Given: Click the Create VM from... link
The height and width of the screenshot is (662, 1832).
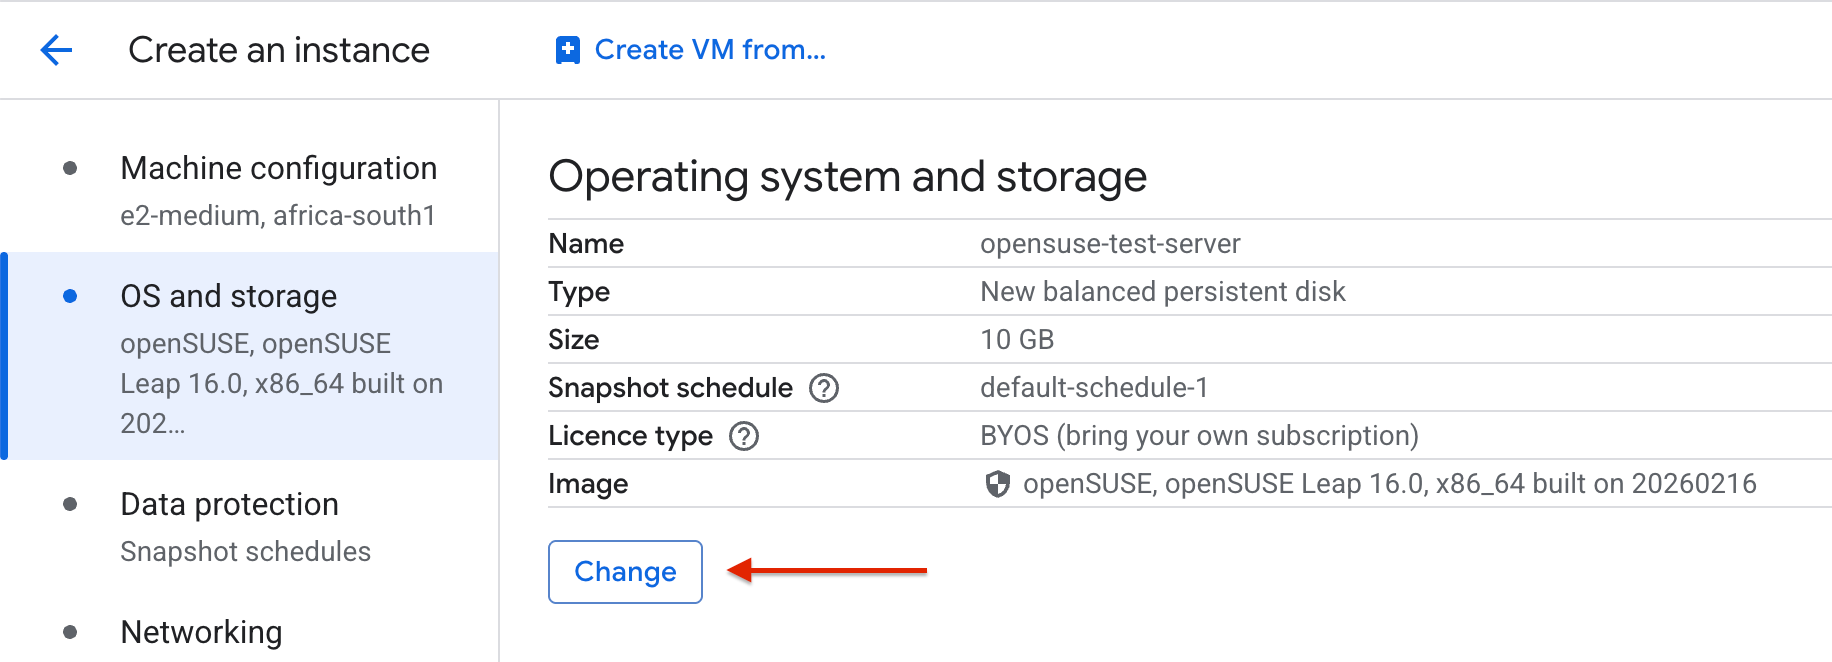Looking at the screenshot, I should click(709, 50).
